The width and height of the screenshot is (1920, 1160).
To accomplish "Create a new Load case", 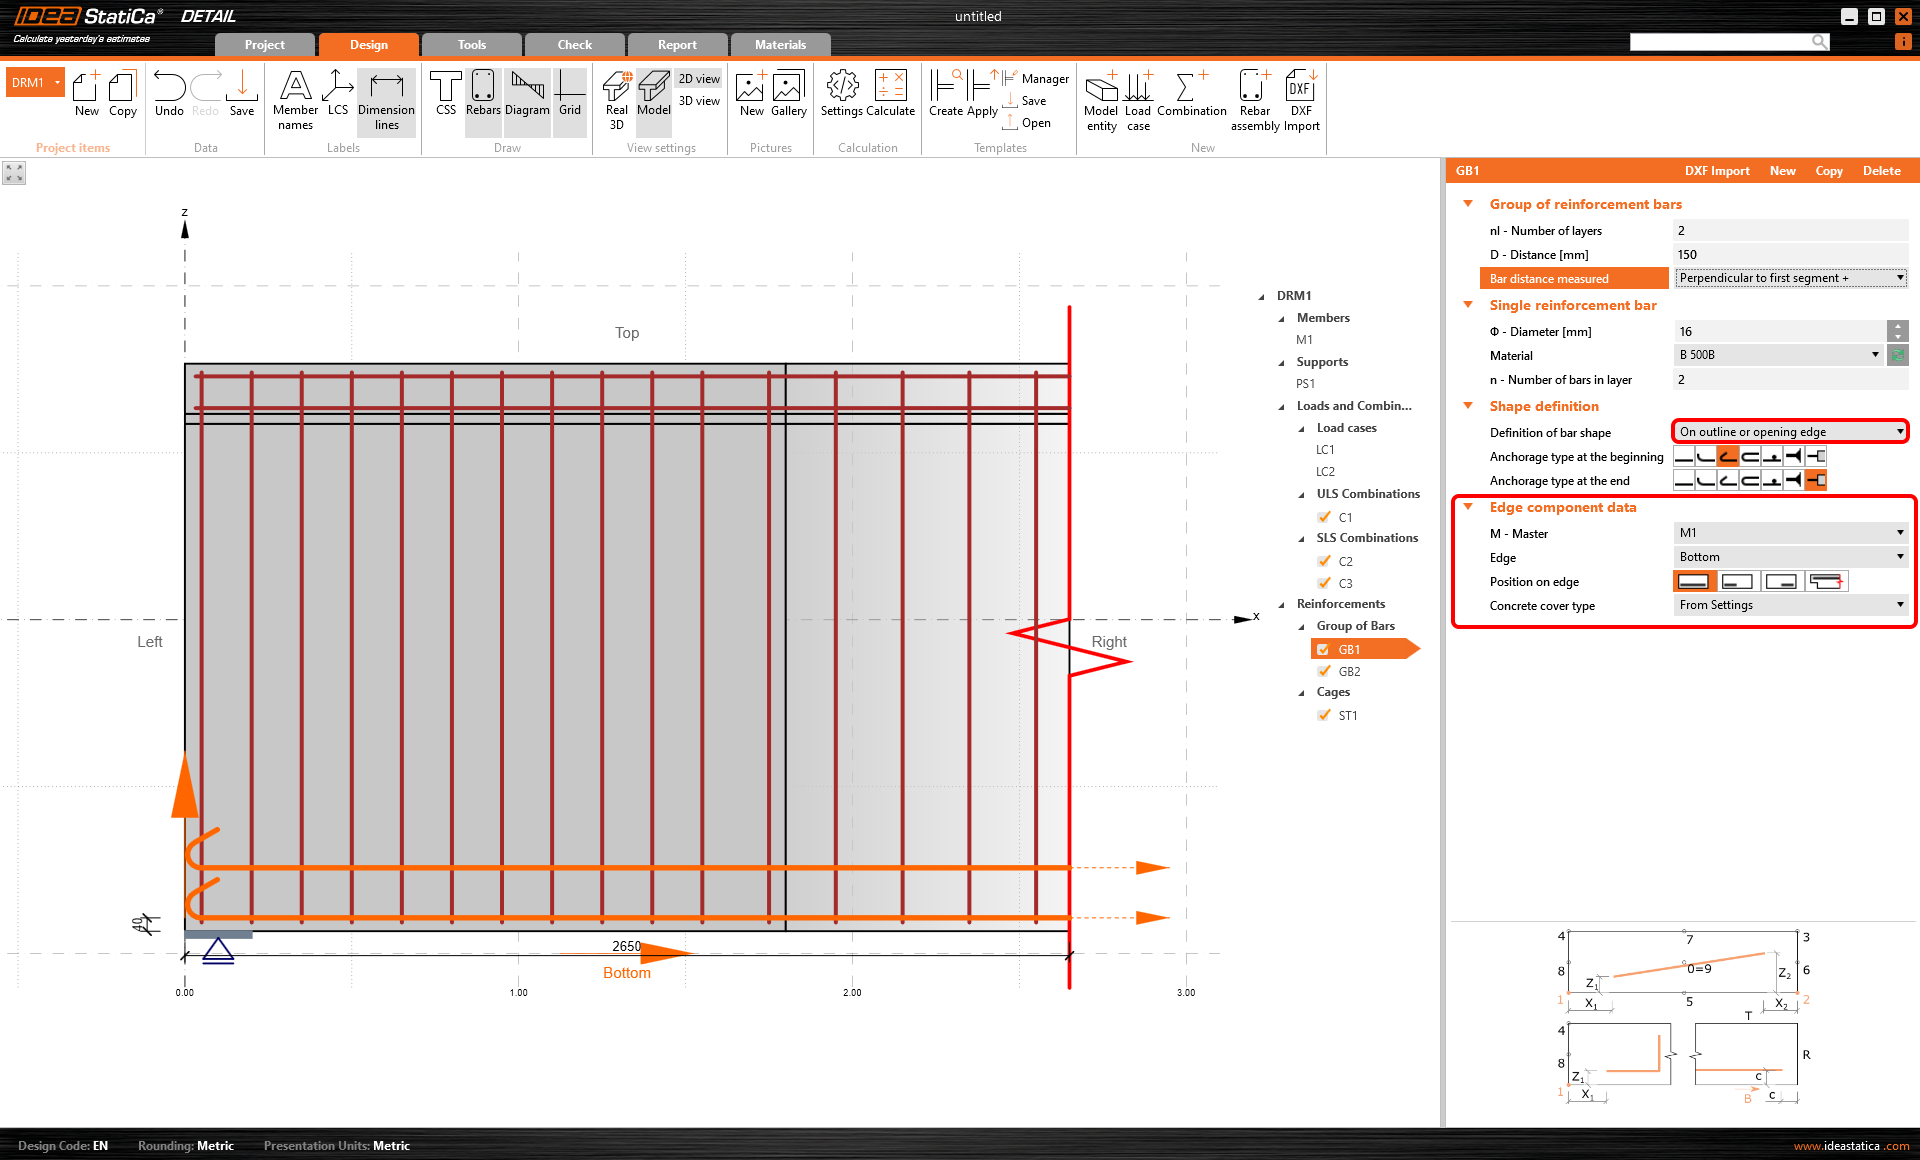I will tap(1138, 97).
